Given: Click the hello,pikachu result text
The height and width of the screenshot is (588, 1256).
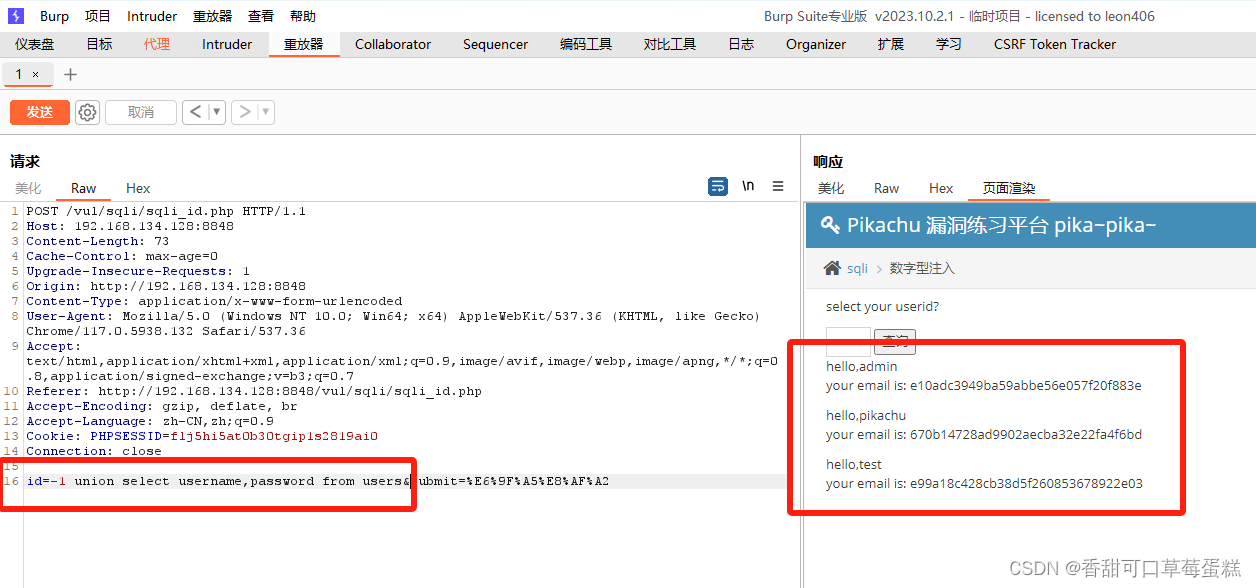Looking at the screenshot, I should point(866,415).
